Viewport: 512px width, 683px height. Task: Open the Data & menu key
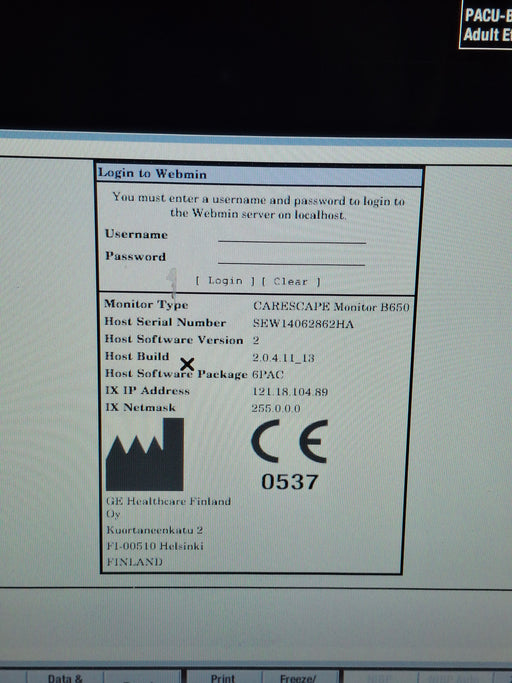(x=65, y=676)
